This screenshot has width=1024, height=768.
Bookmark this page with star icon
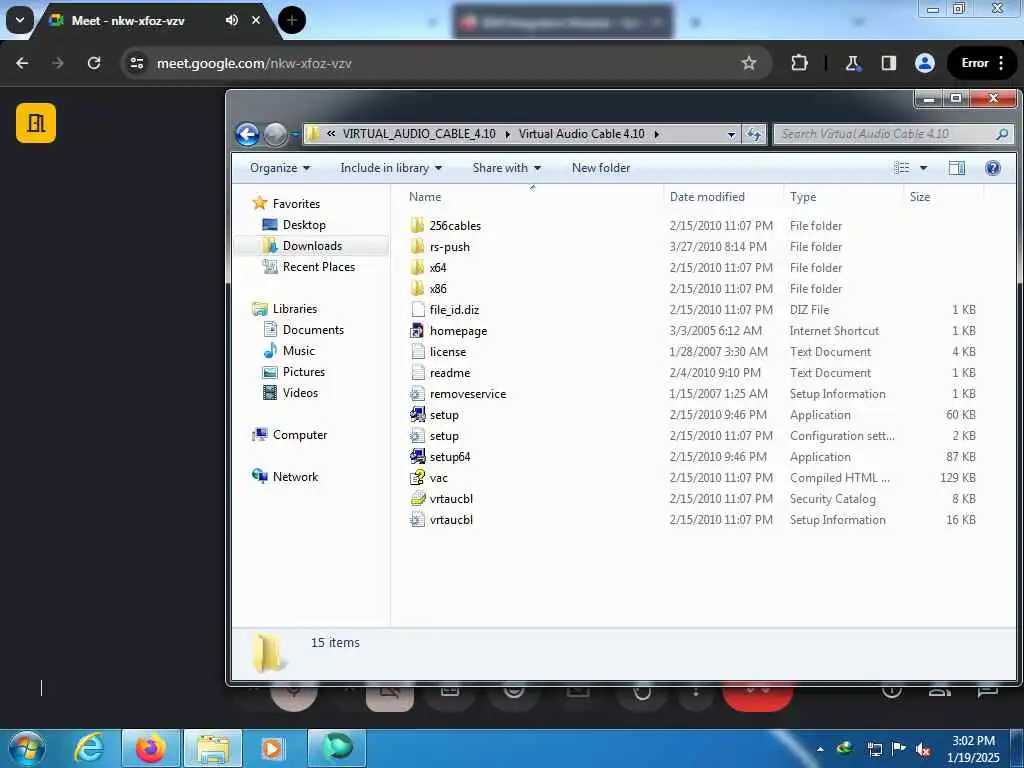[x=748, y=63]
